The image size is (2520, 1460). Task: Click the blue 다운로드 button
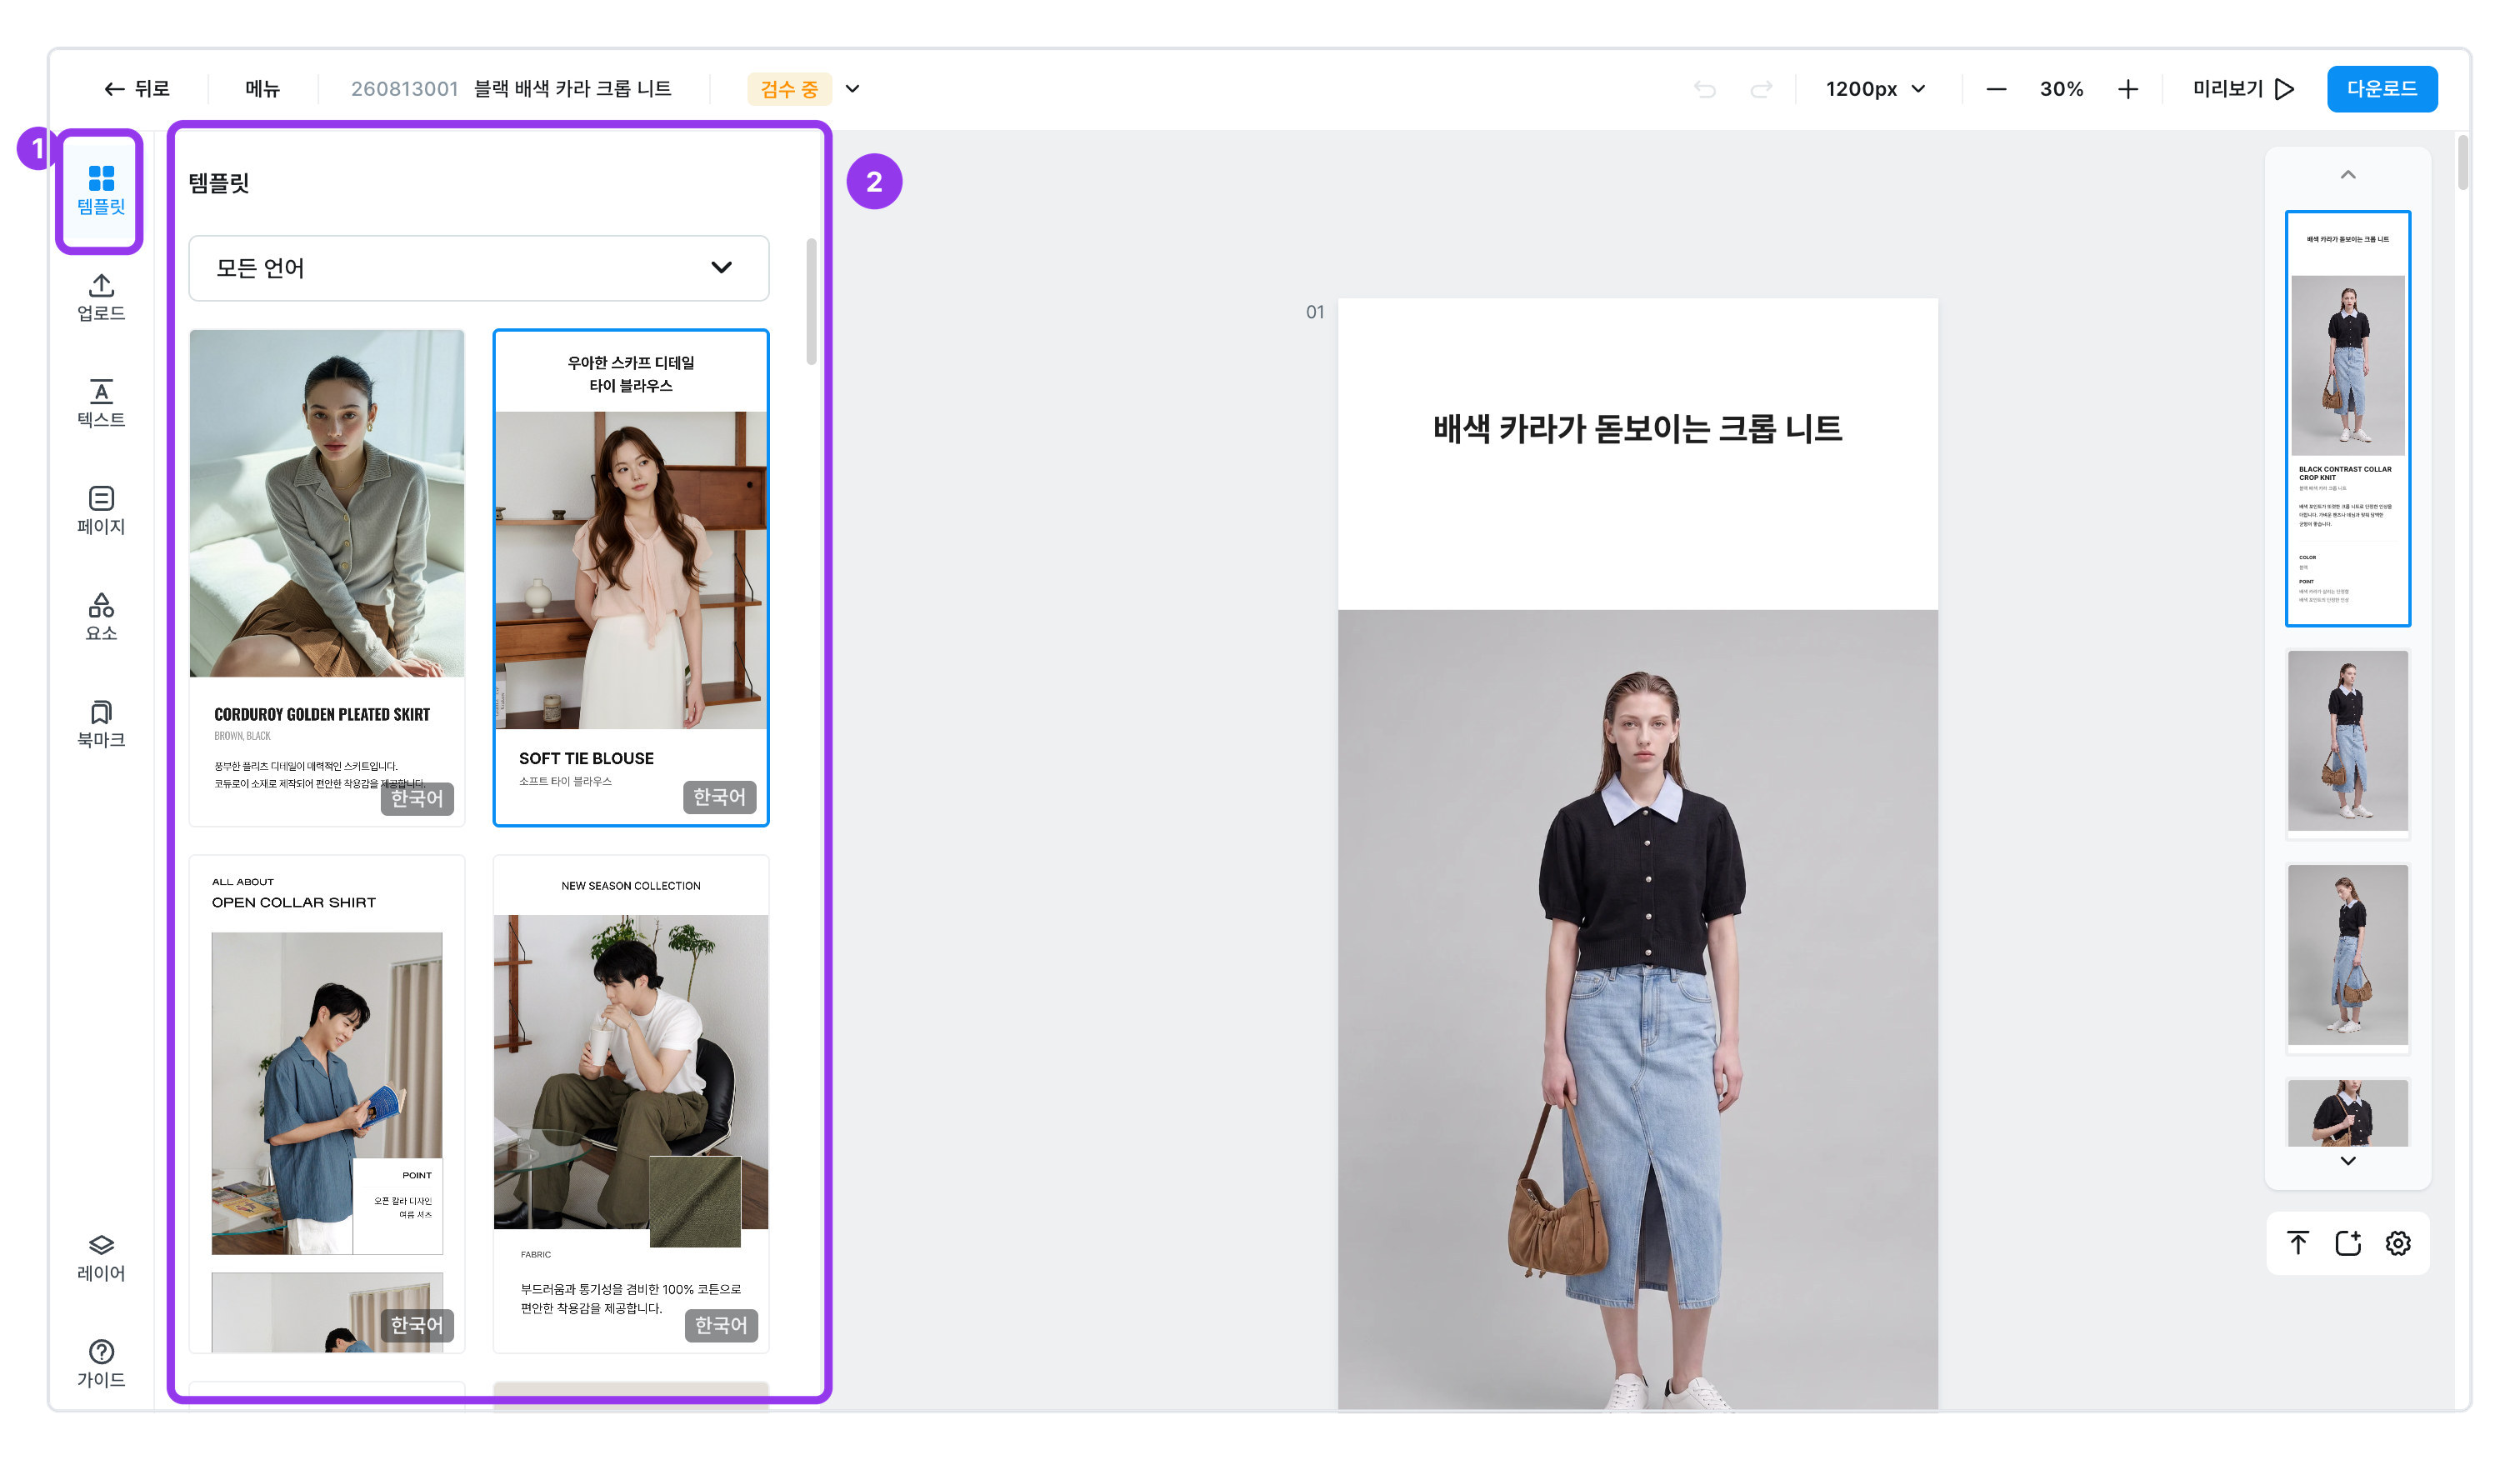pyautogui.click(x=2382, y=89)
